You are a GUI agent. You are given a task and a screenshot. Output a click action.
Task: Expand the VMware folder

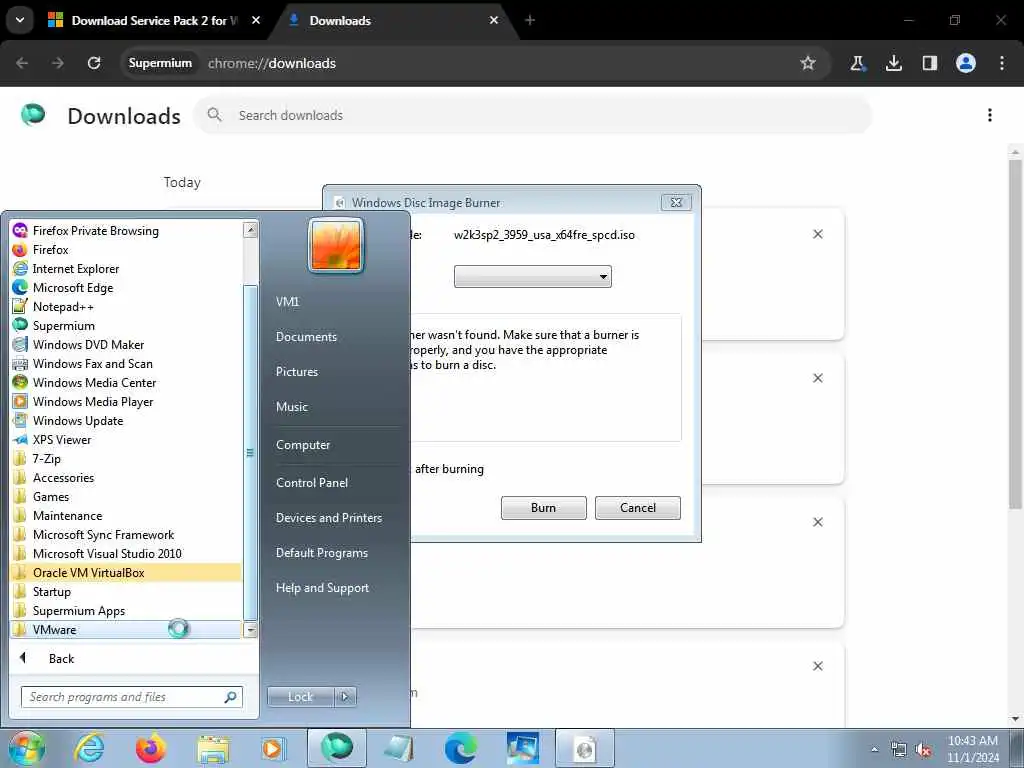125,630
